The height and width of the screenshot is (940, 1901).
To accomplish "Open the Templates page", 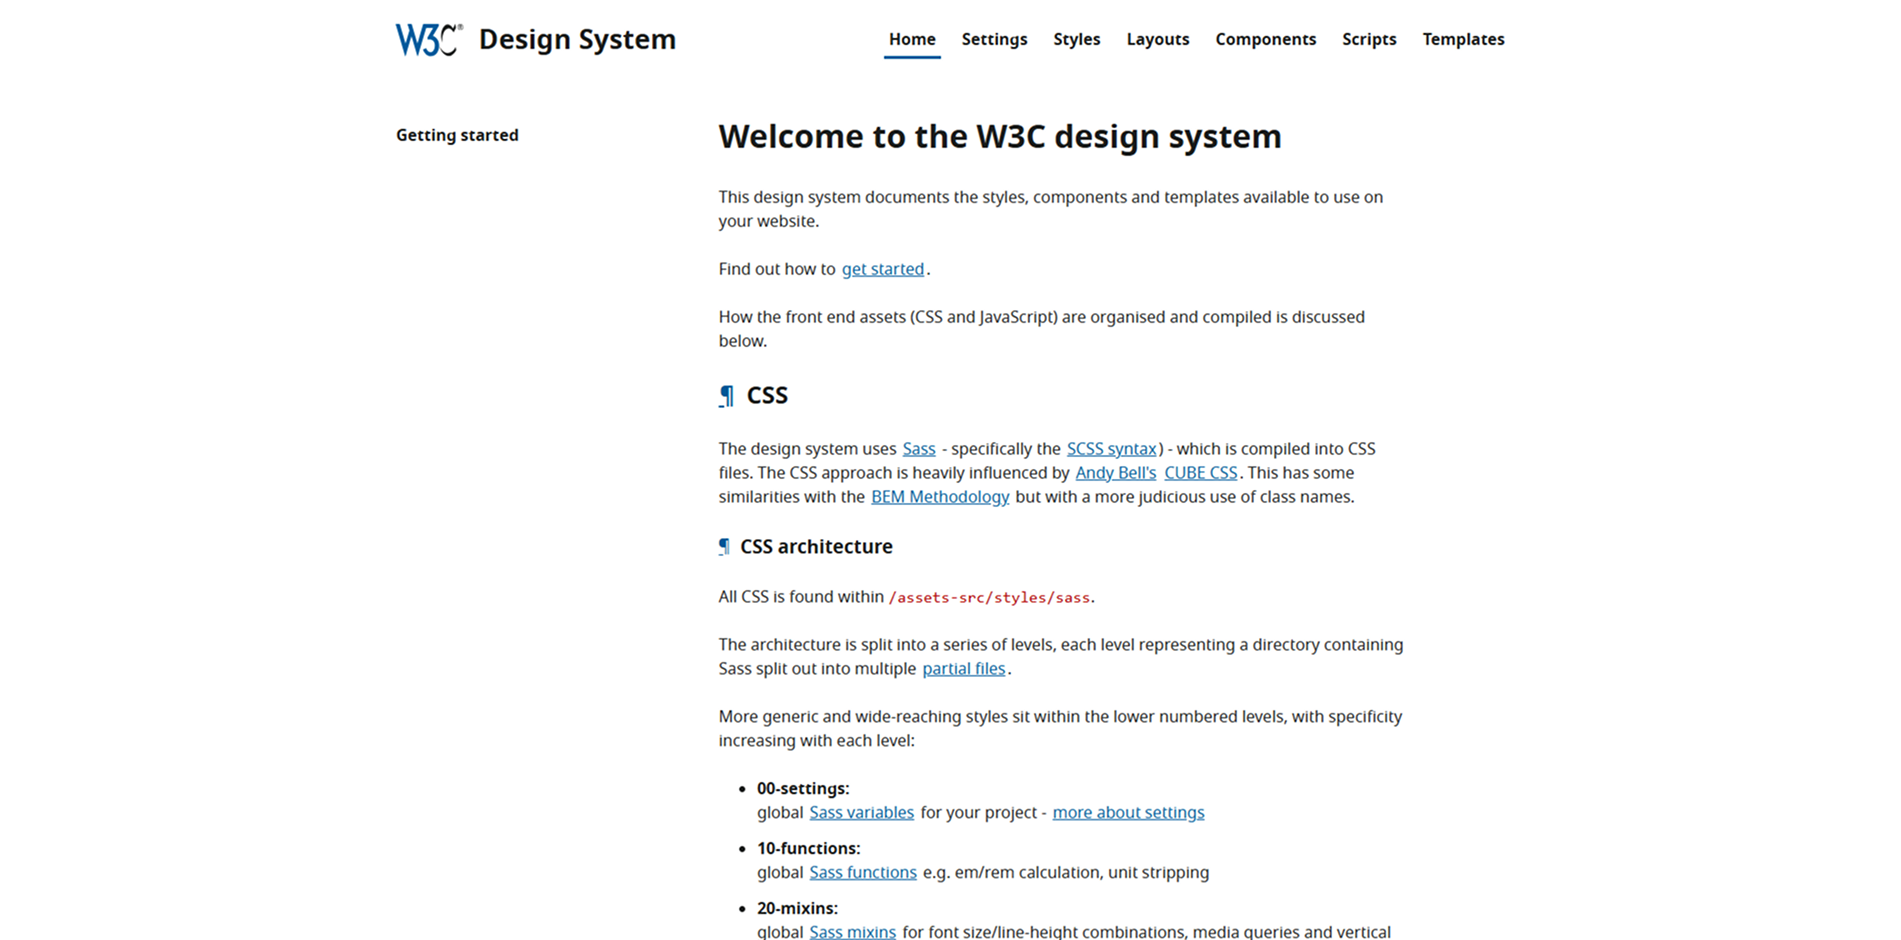I will [x=1463, y=39].
